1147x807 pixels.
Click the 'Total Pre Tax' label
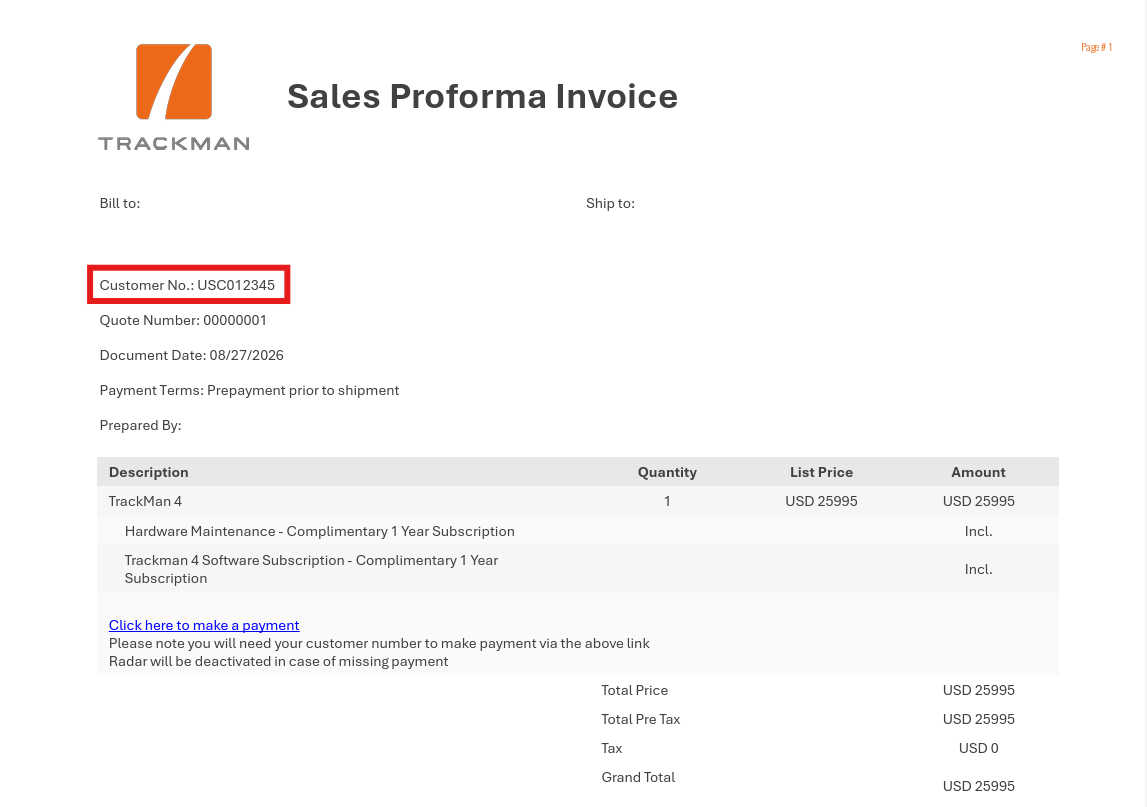(x=641, y=719)
